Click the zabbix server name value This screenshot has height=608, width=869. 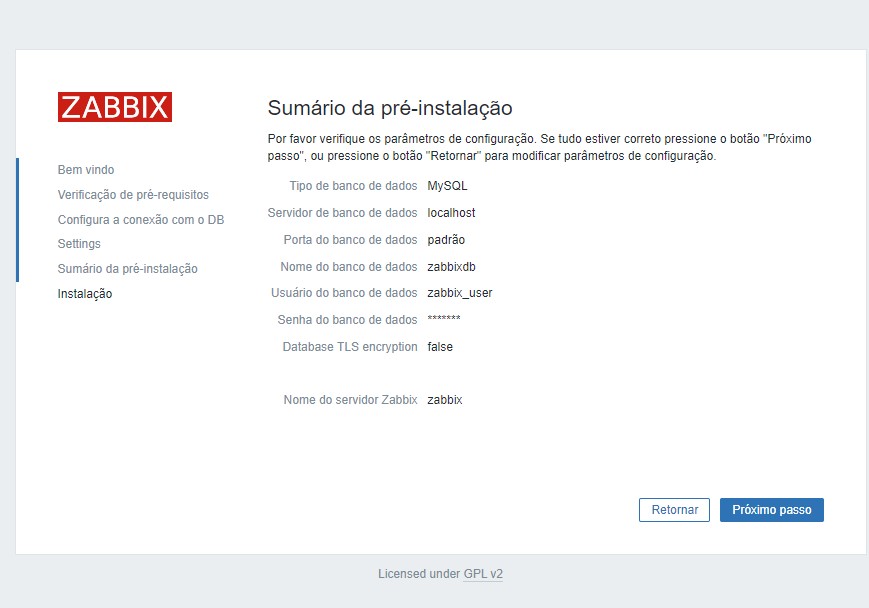click(443, 399)
